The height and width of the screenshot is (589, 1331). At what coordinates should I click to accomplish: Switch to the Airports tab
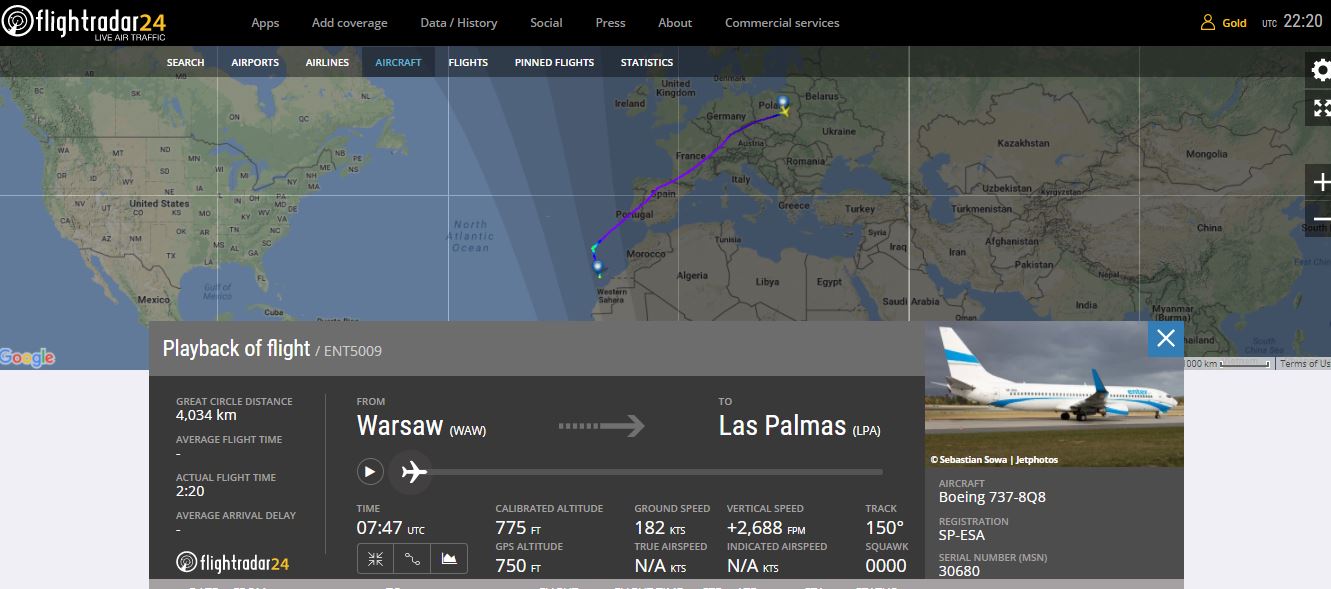pos(255,62)
